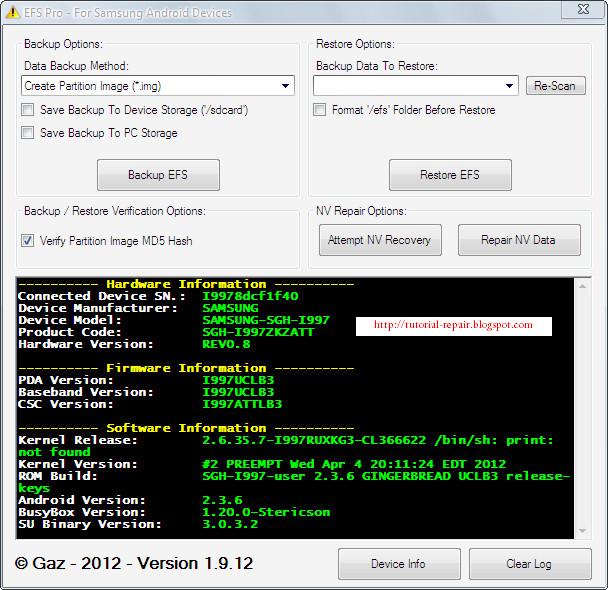Click the Kernel Version #2 PREEMPT line
This screenshot has width=608, height=590.
pos(262,464)
